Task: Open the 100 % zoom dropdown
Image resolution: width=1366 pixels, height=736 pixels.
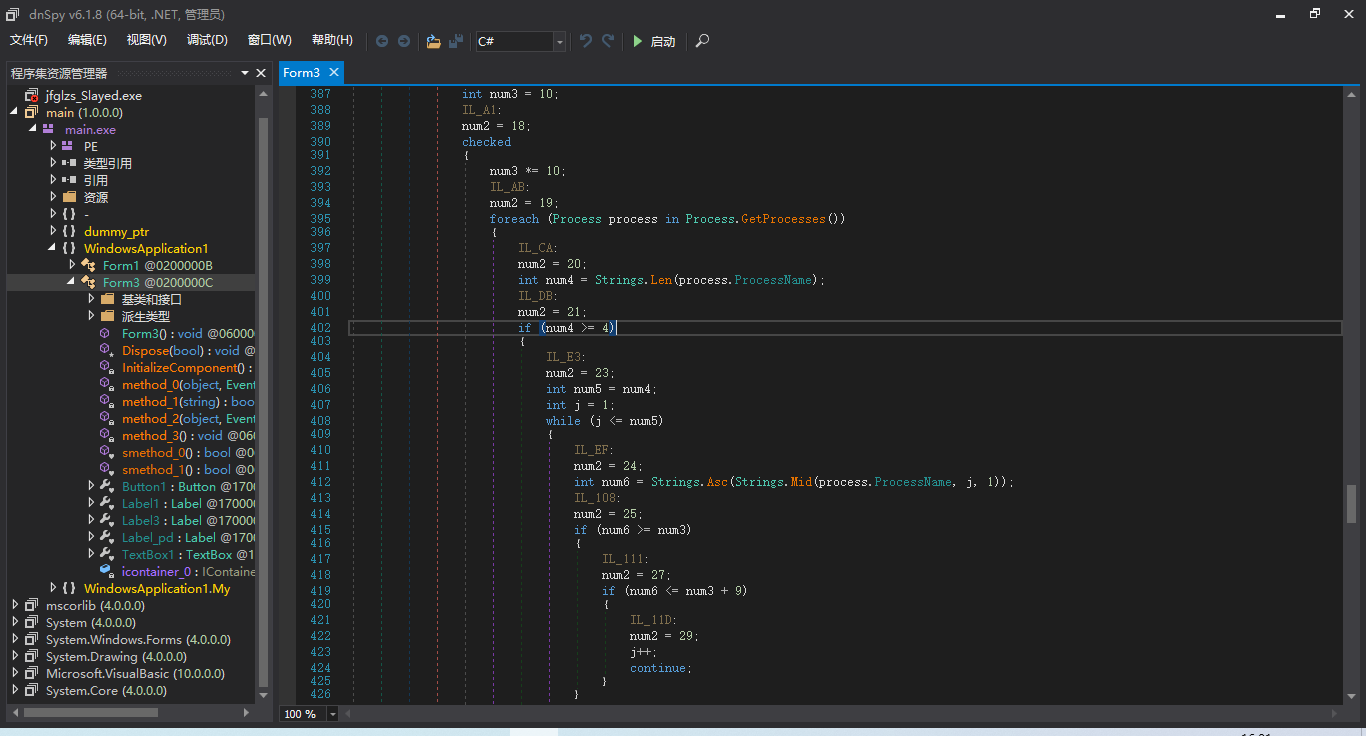Action: click(x=332, y=714)
